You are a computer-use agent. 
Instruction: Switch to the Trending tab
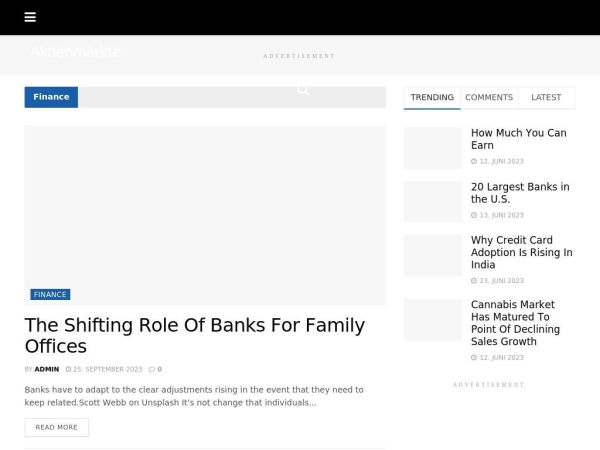click(x=432, y=97)
